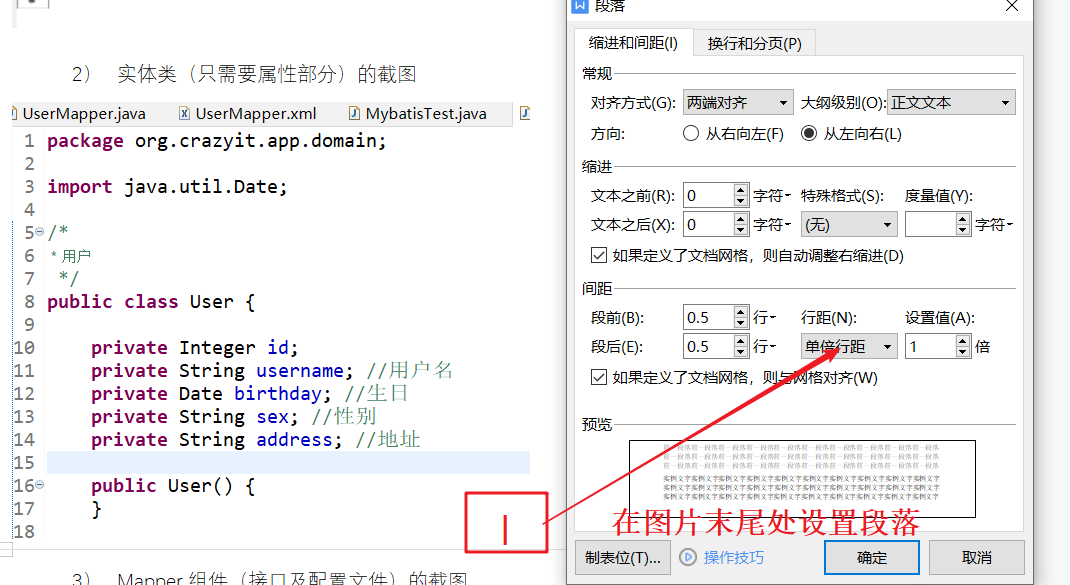Image resolution: width=1070 pixels, height=585 pixels.
Task: Open 行距 dropdown showing 单倍行距
Action: point(849,346)
